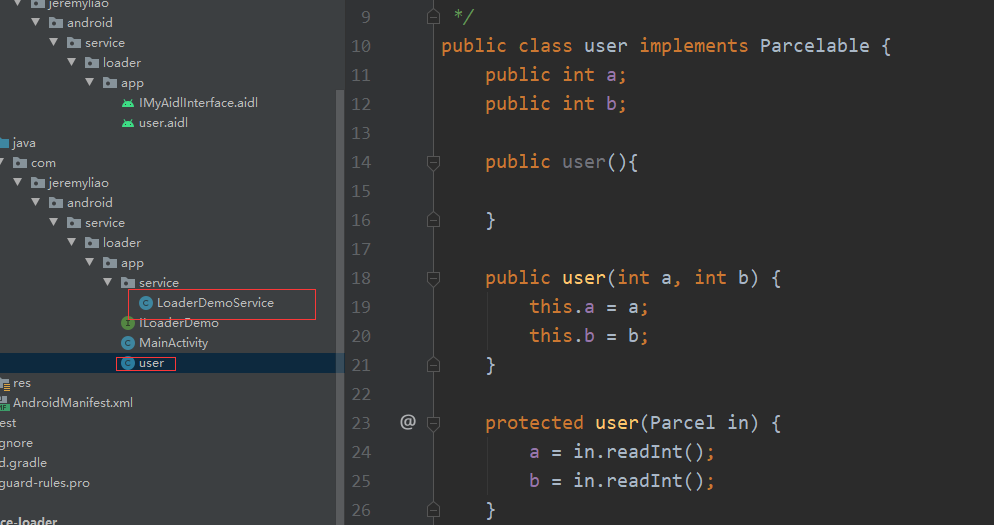Click the folder icon of jeremyliao under com
Screen dimensions: 994x525
coord(38,183)
